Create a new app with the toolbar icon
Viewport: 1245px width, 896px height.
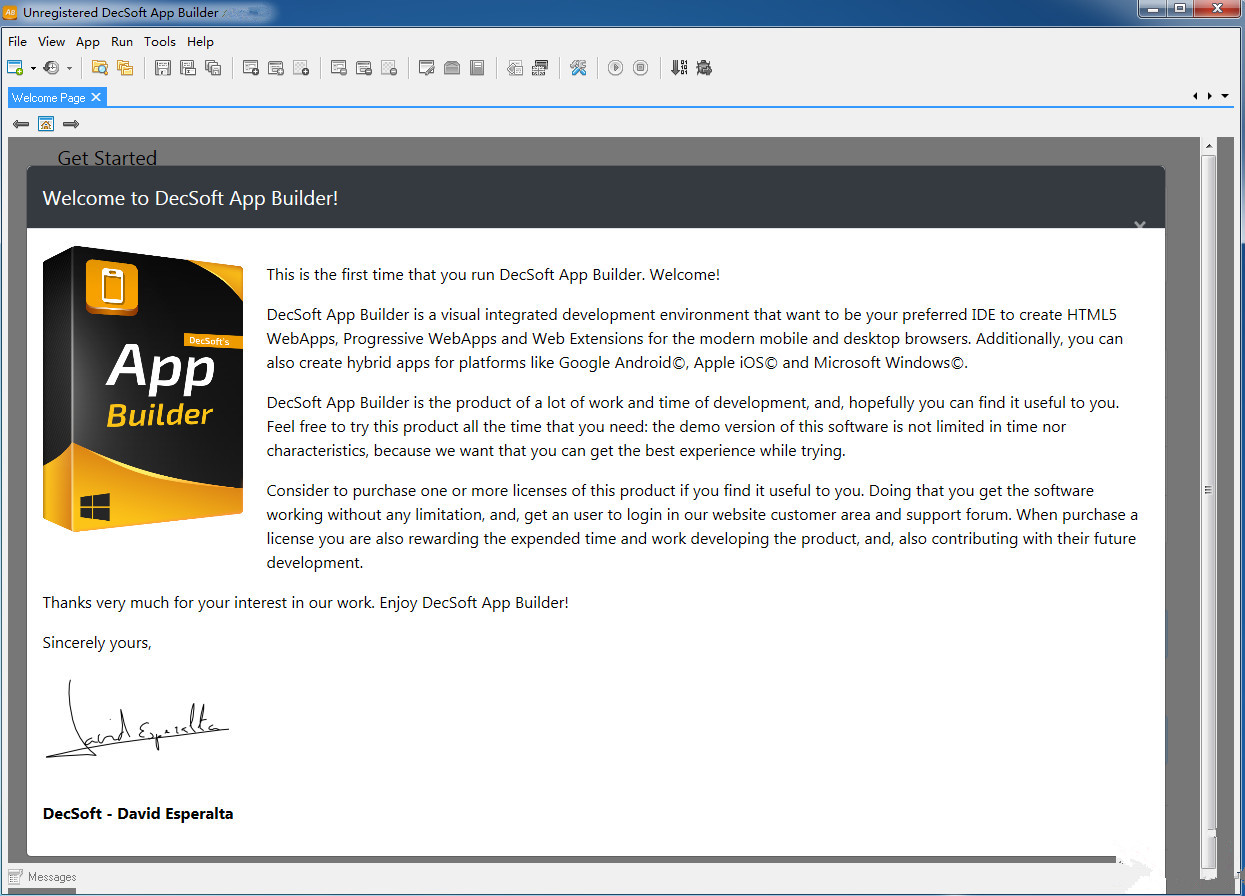coord(15,67)
